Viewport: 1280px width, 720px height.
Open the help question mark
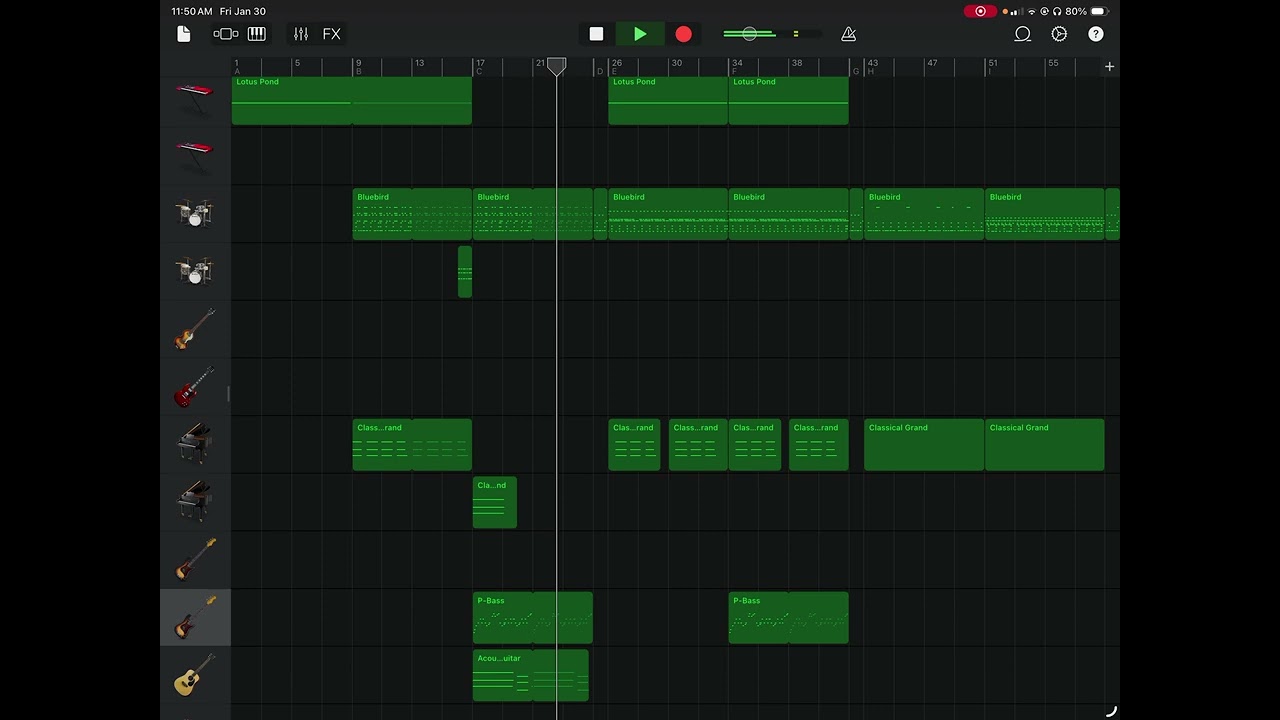pos(1096,34)
